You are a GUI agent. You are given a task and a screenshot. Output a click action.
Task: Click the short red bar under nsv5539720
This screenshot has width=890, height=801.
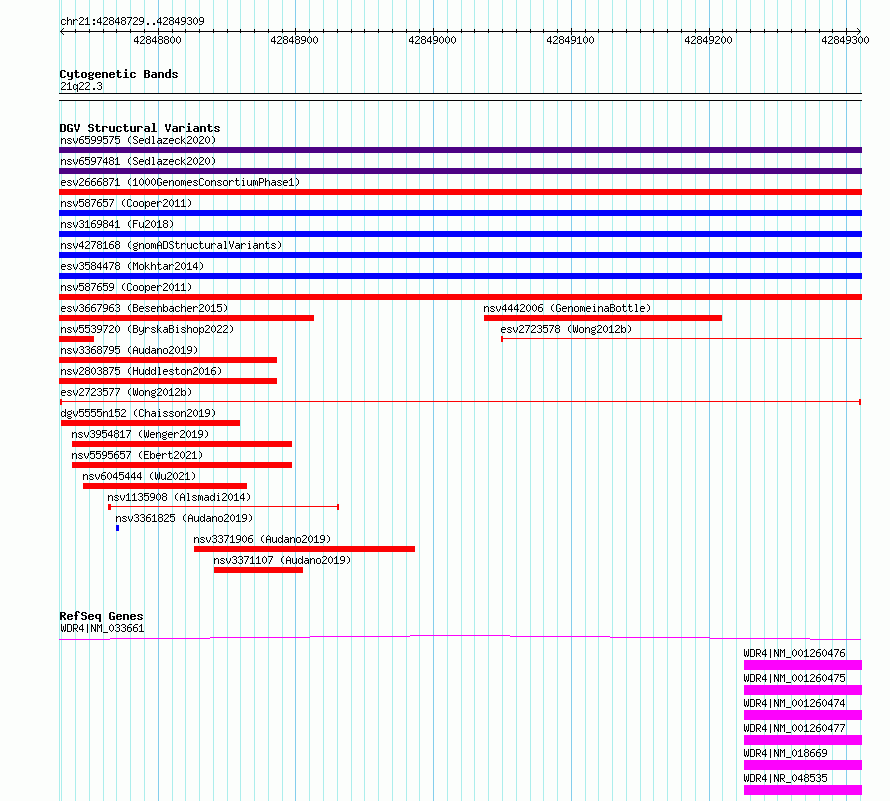point(77,339)
